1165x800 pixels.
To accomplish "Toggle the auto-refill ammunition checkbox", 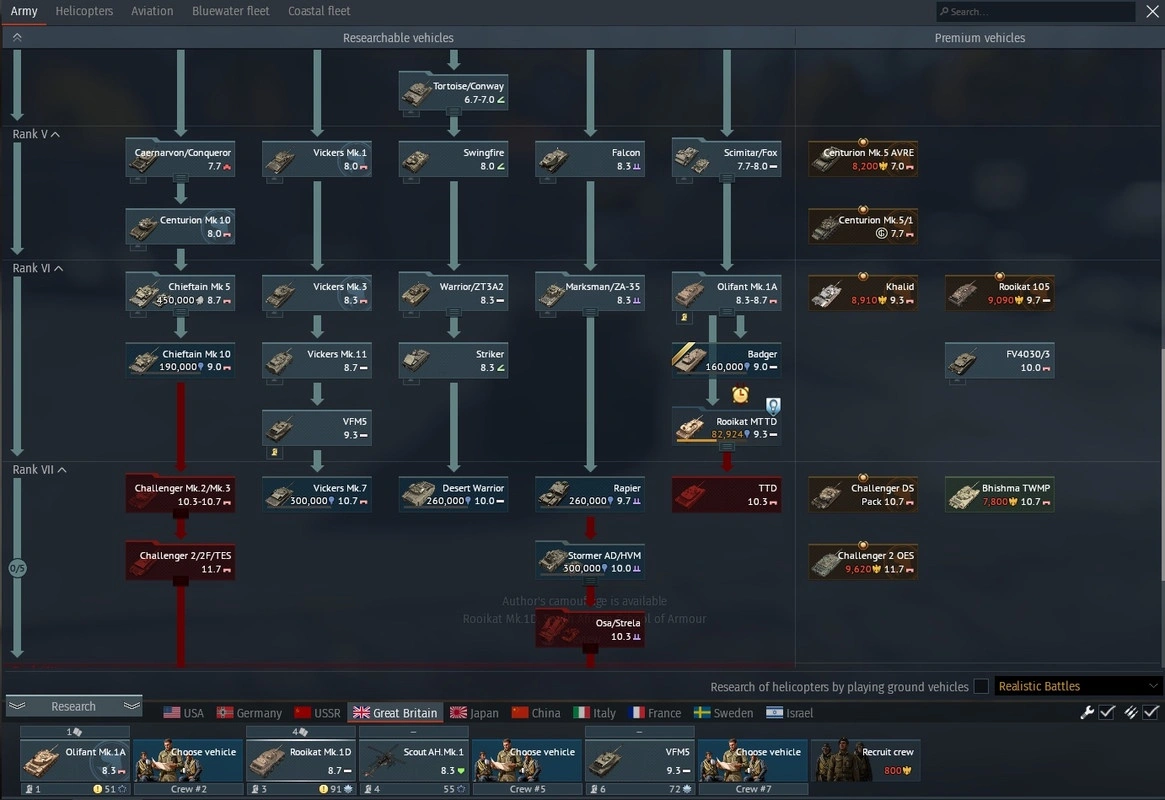I will coord(1151,712).
